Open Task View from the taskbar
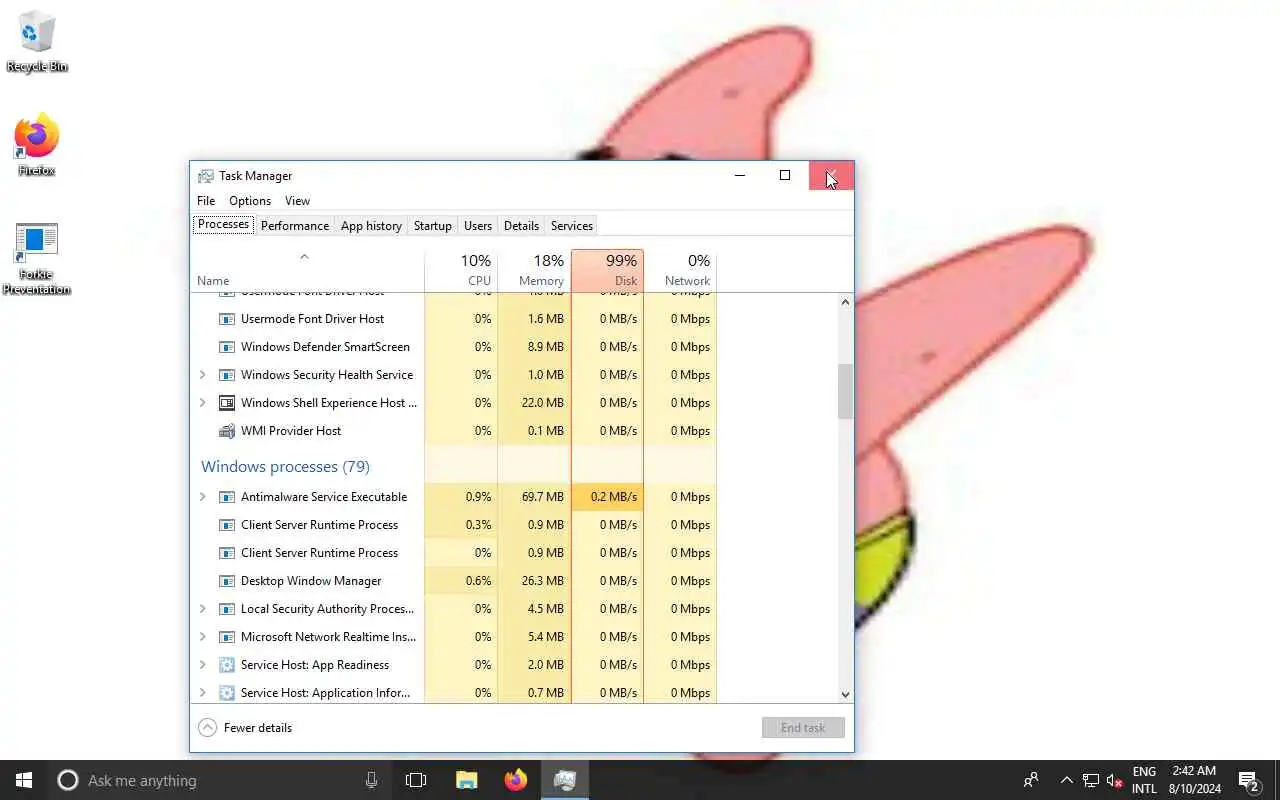 pos(416,780)
